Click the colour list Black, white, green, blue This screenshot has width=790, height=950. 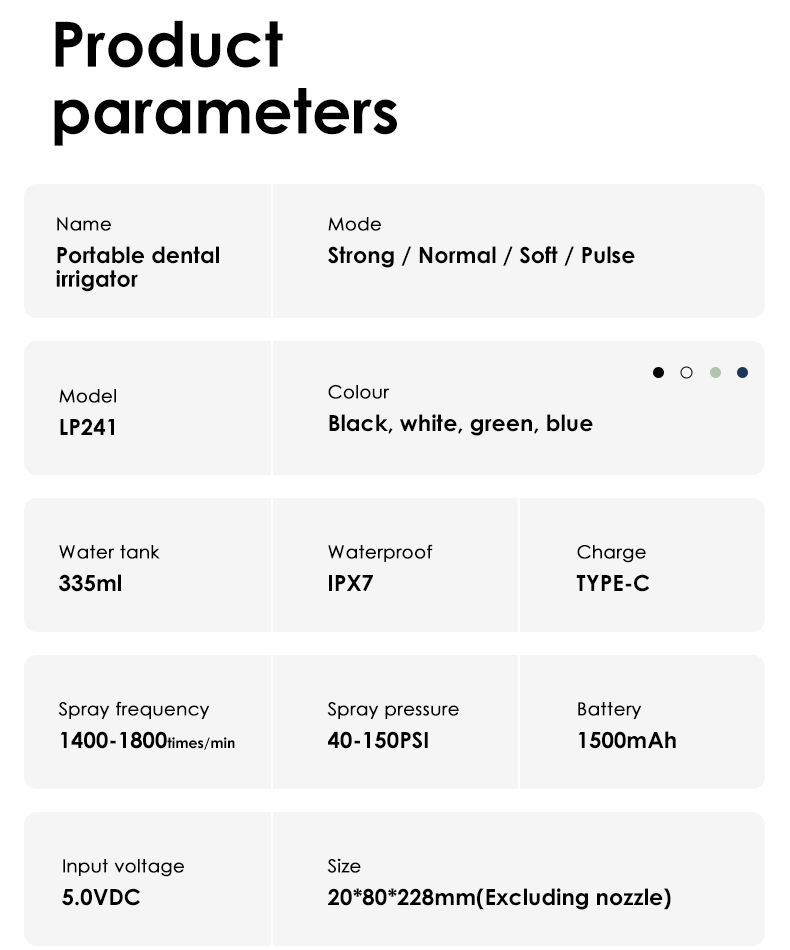(460, 424)
